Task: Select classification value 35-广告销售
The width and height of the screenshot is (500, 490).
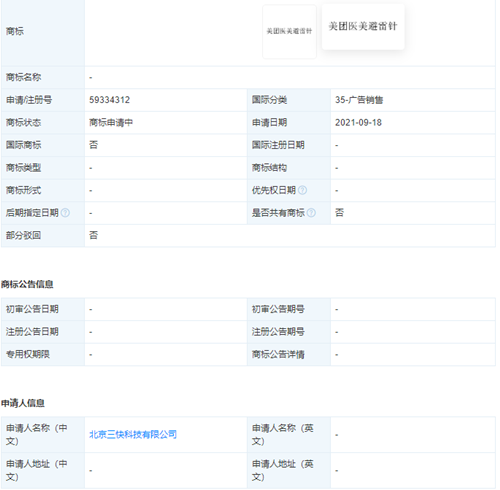Action: click(x=359, y=100)
